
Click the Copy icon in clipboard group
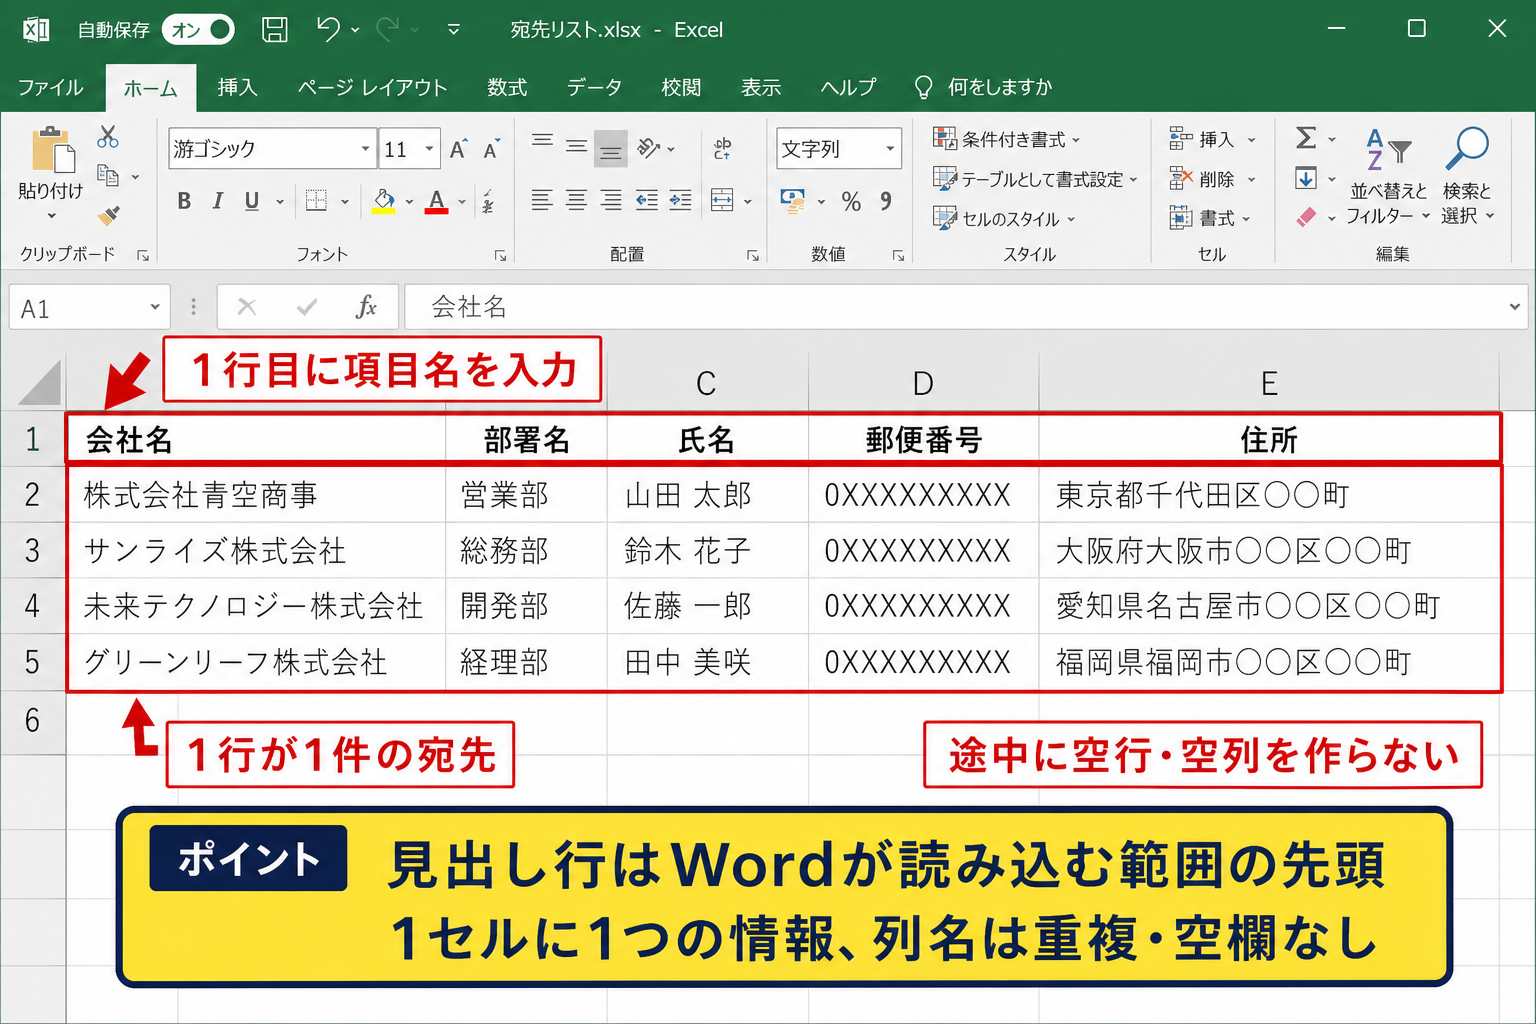coord(108,176)
